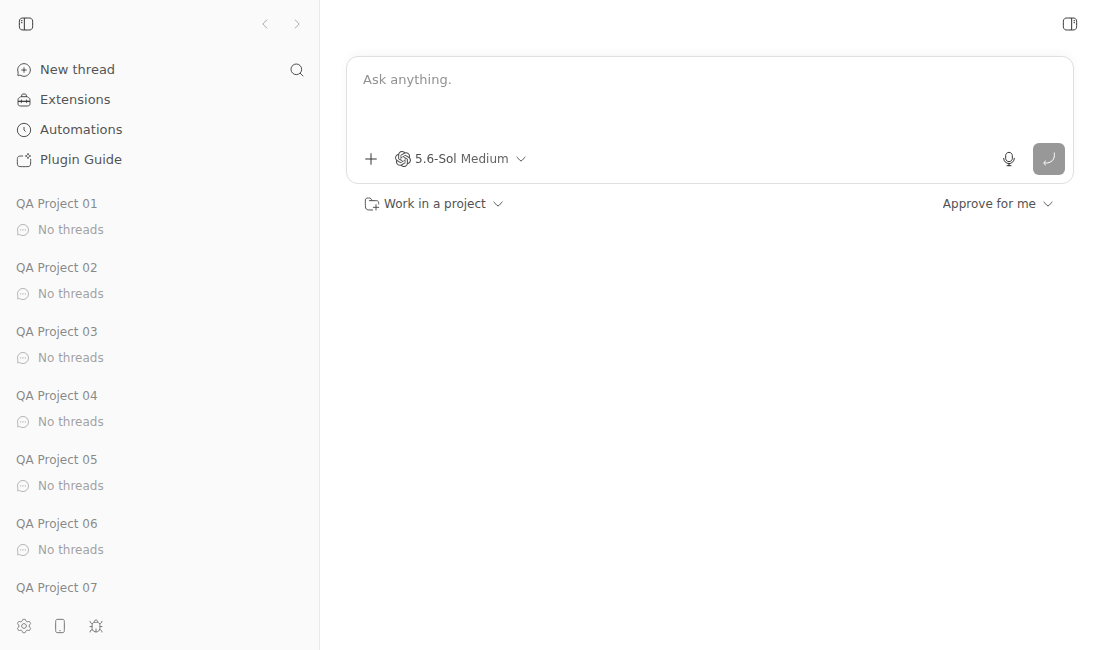Click No threads under QA Project 03
Screen dimensions: 1100x650
tap(60, 358)
